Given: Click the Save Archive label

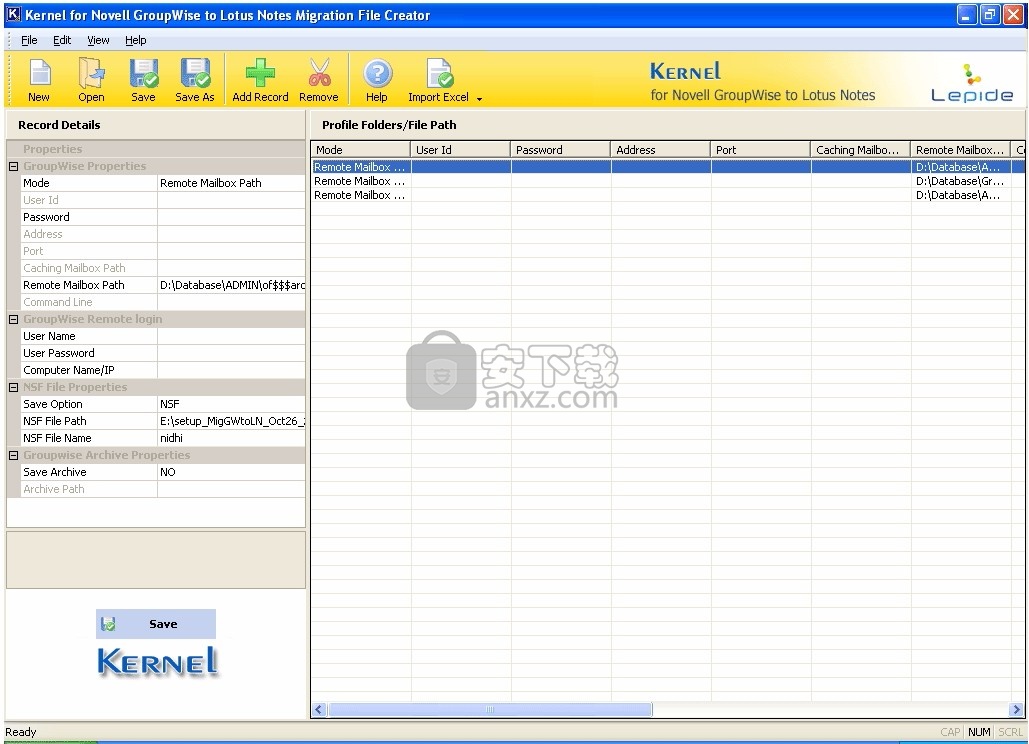Looking at the screenshot, I should 55,472.
